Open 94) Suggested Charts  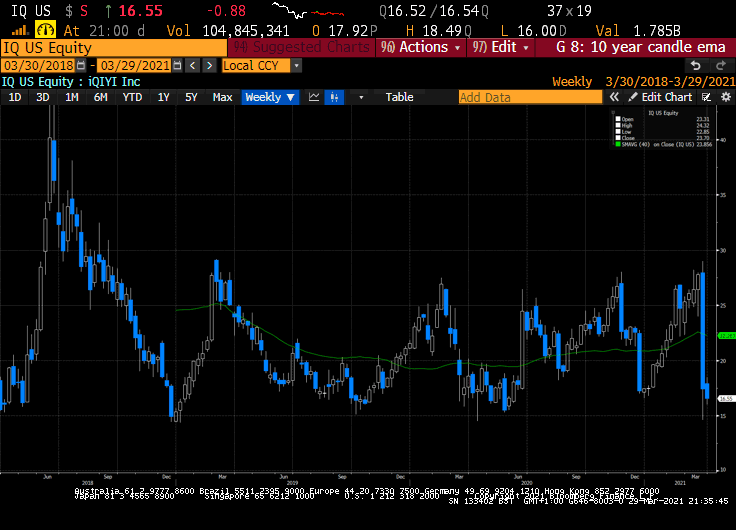[x=301, y=47]
